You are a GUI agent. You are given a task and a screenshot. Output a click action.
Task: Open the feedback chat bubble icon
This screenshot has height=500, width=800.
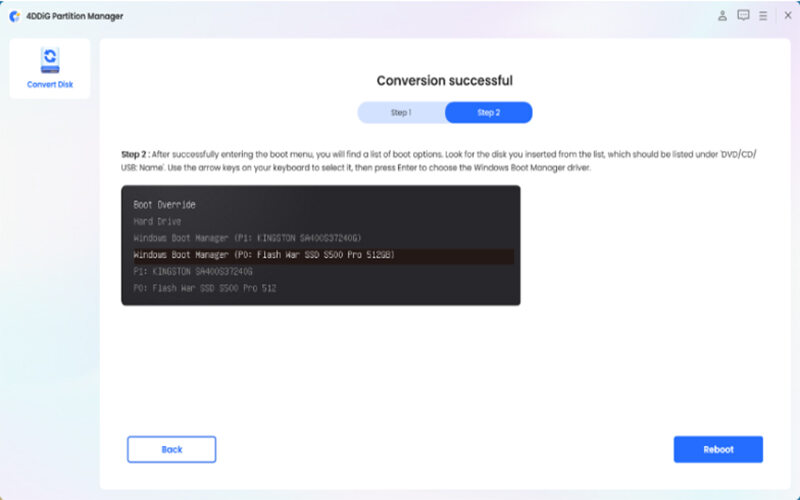(x=743, y=16)
